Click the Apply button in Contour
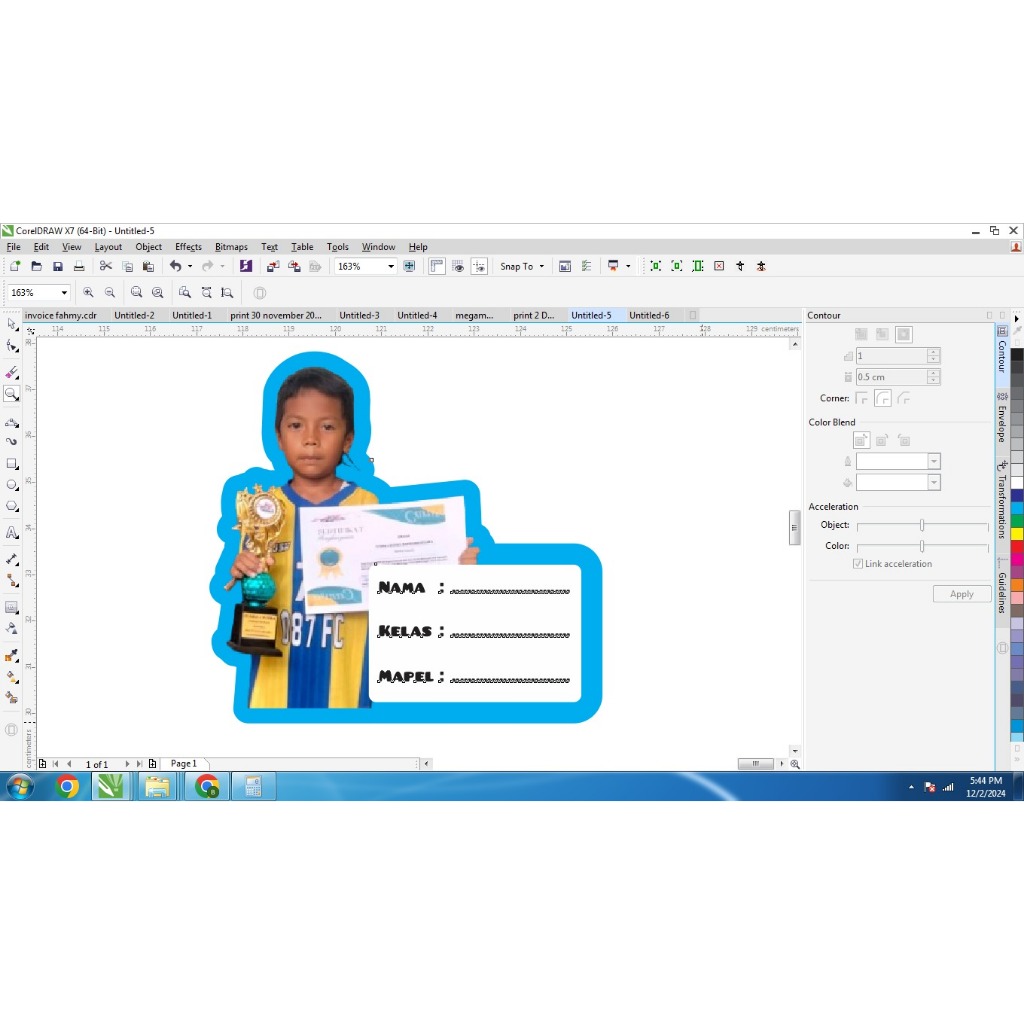Screen dimensions: 1024x1024 pyautogui.click(x=961, y=594)
